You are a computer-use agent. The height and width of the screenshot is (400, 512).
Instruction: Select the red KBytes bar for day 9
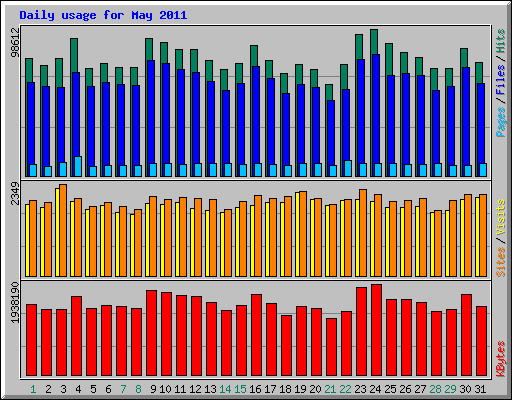pos(152,333)
